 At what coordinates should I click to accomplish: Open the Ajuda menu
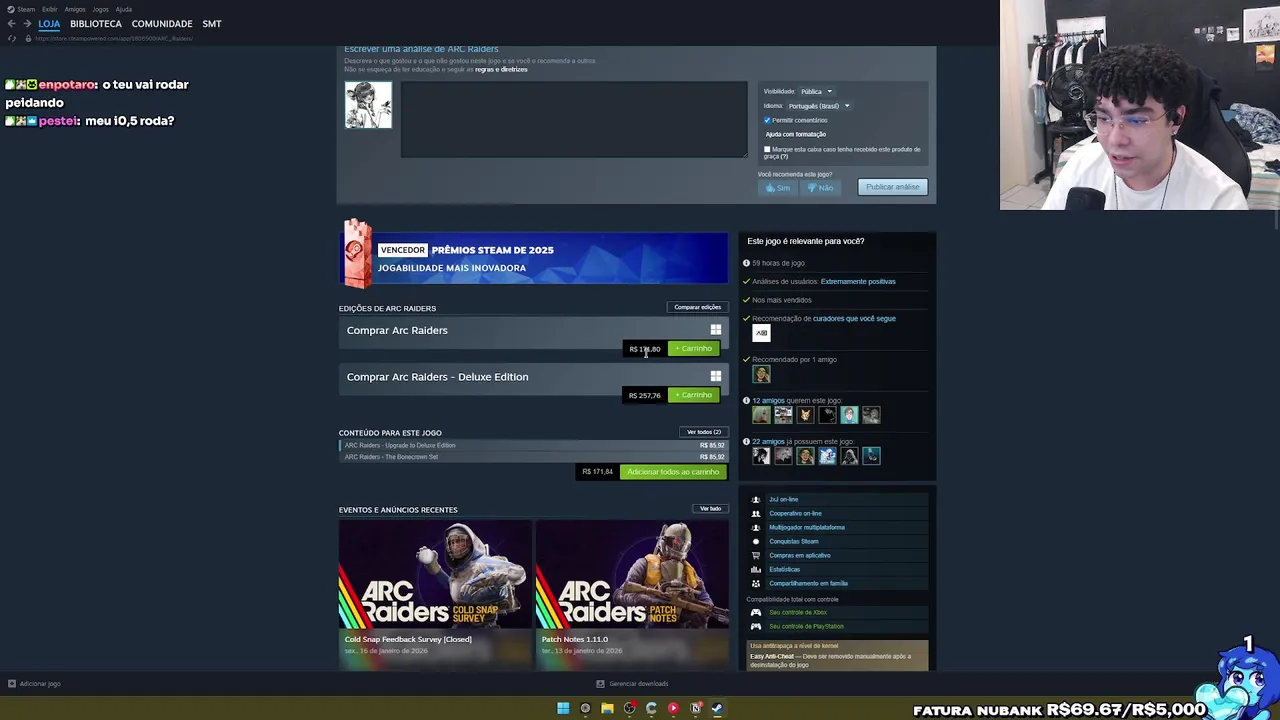[x=123, y=9]
